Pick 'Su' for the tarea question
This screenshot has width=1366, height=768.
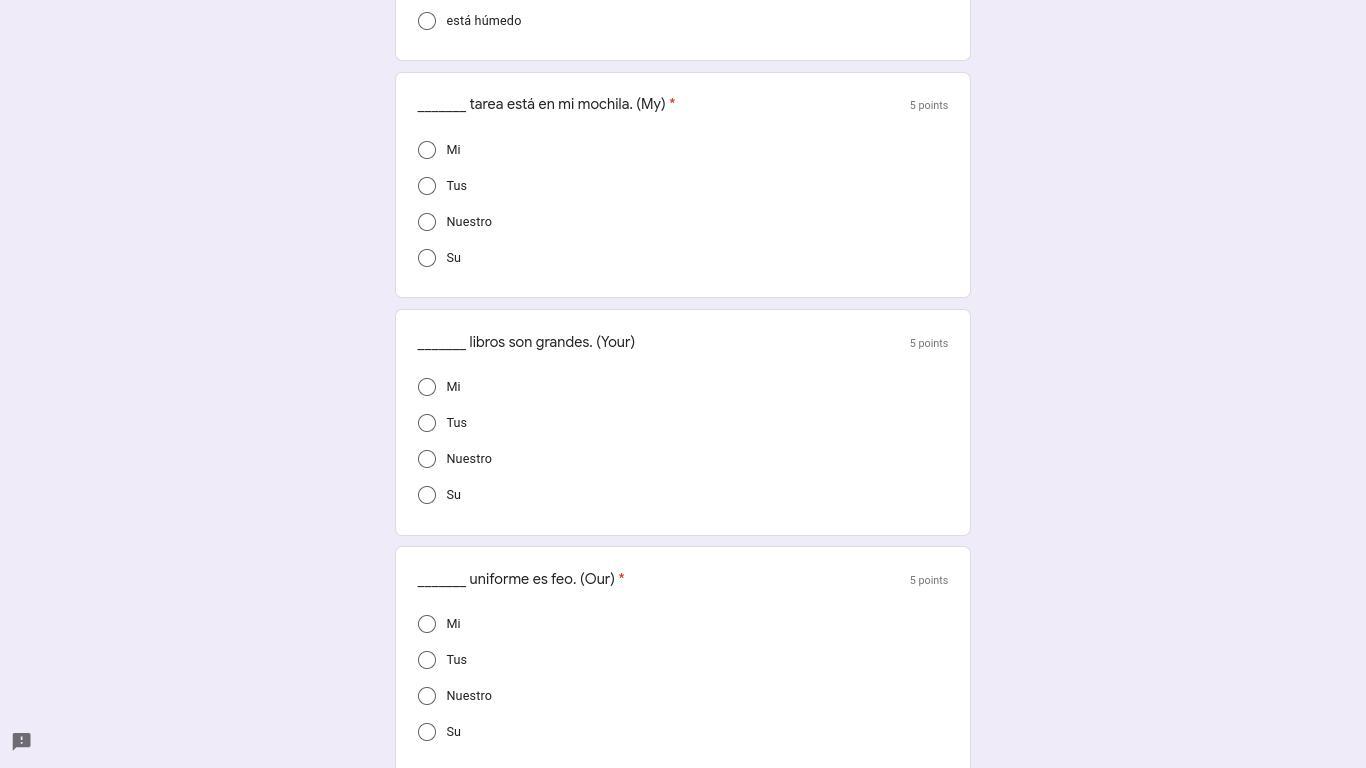427,258
